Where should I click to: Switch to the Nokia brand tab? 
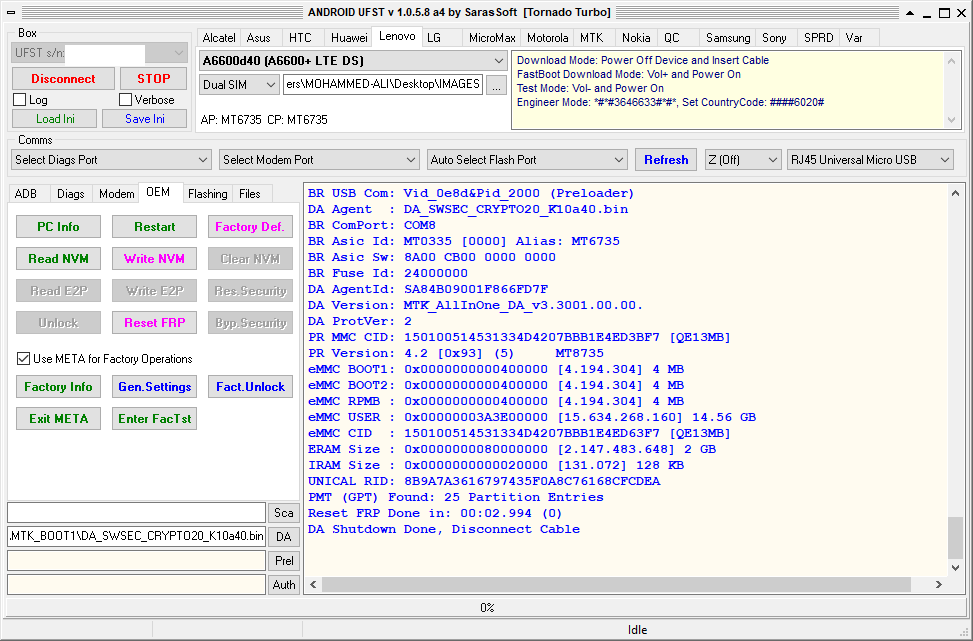[636, 38]
